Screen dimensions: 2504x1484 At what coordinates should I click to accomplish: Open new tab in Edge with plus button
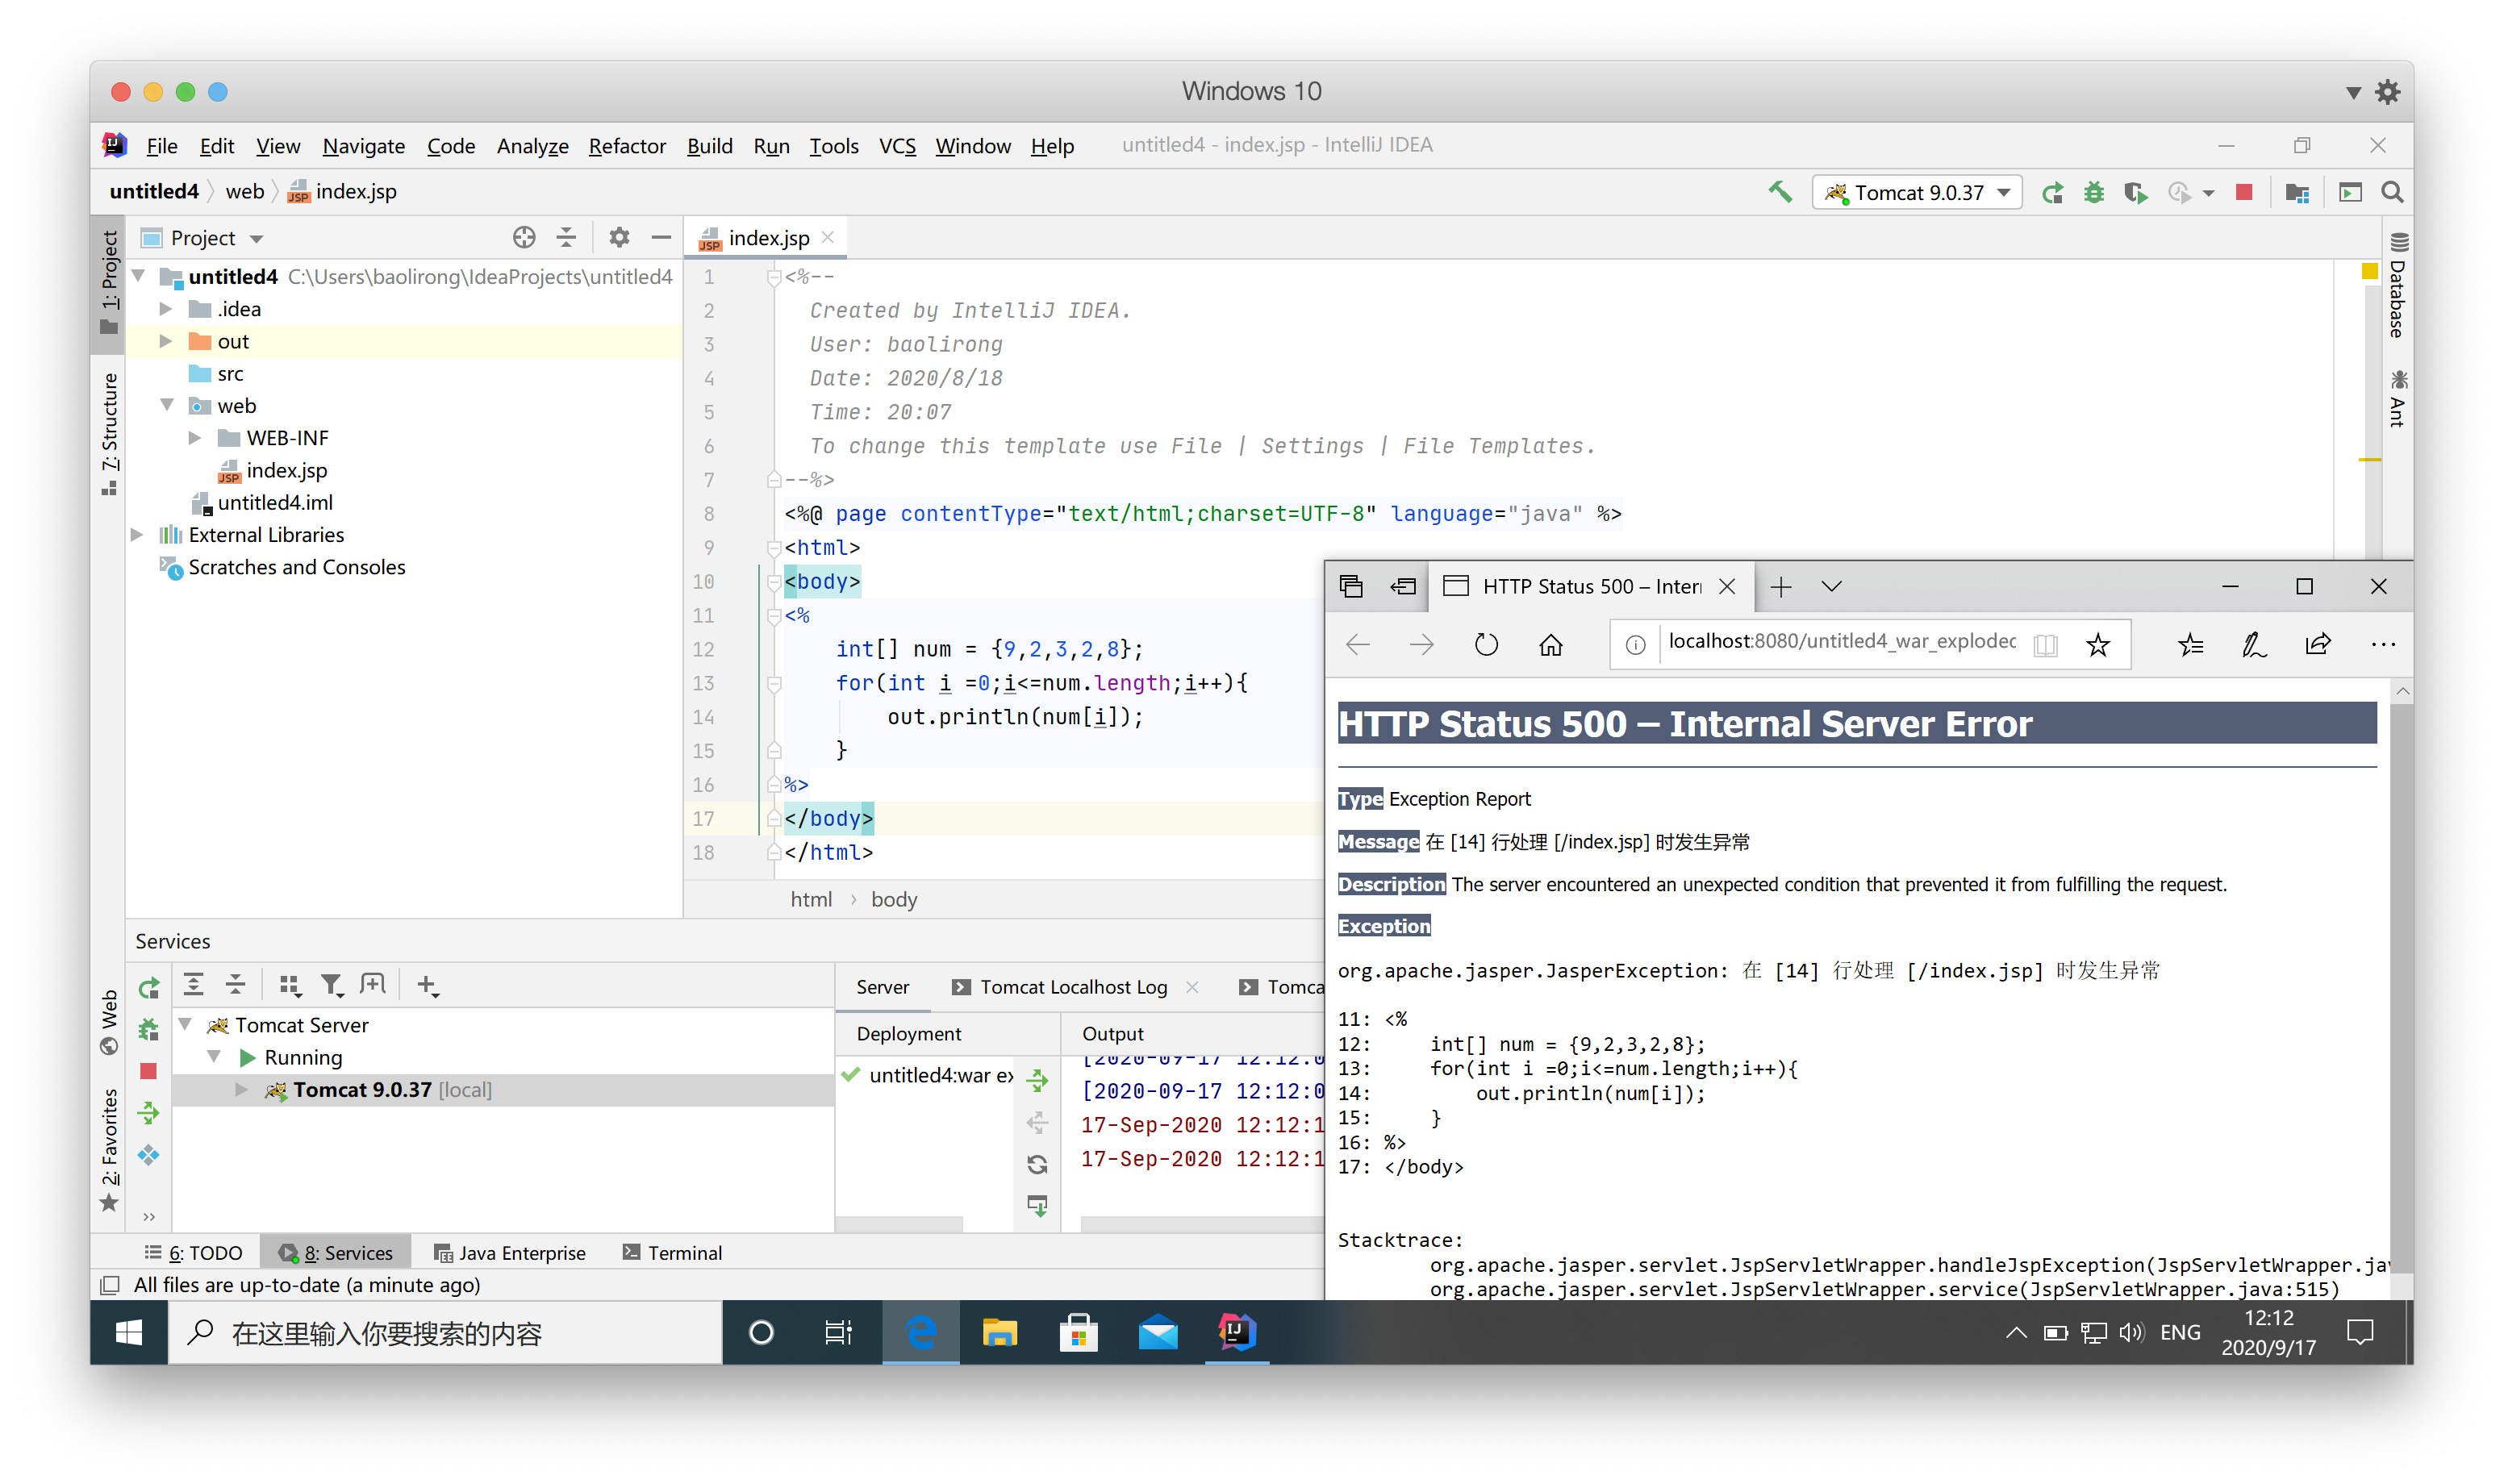1780,587
